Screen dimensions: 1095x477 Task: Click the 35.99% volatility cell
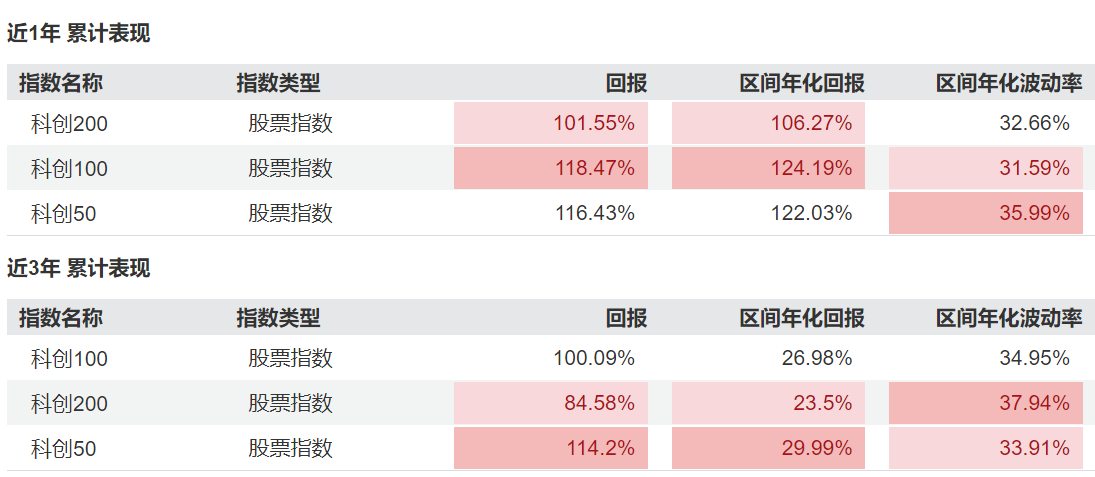(985, 213)
